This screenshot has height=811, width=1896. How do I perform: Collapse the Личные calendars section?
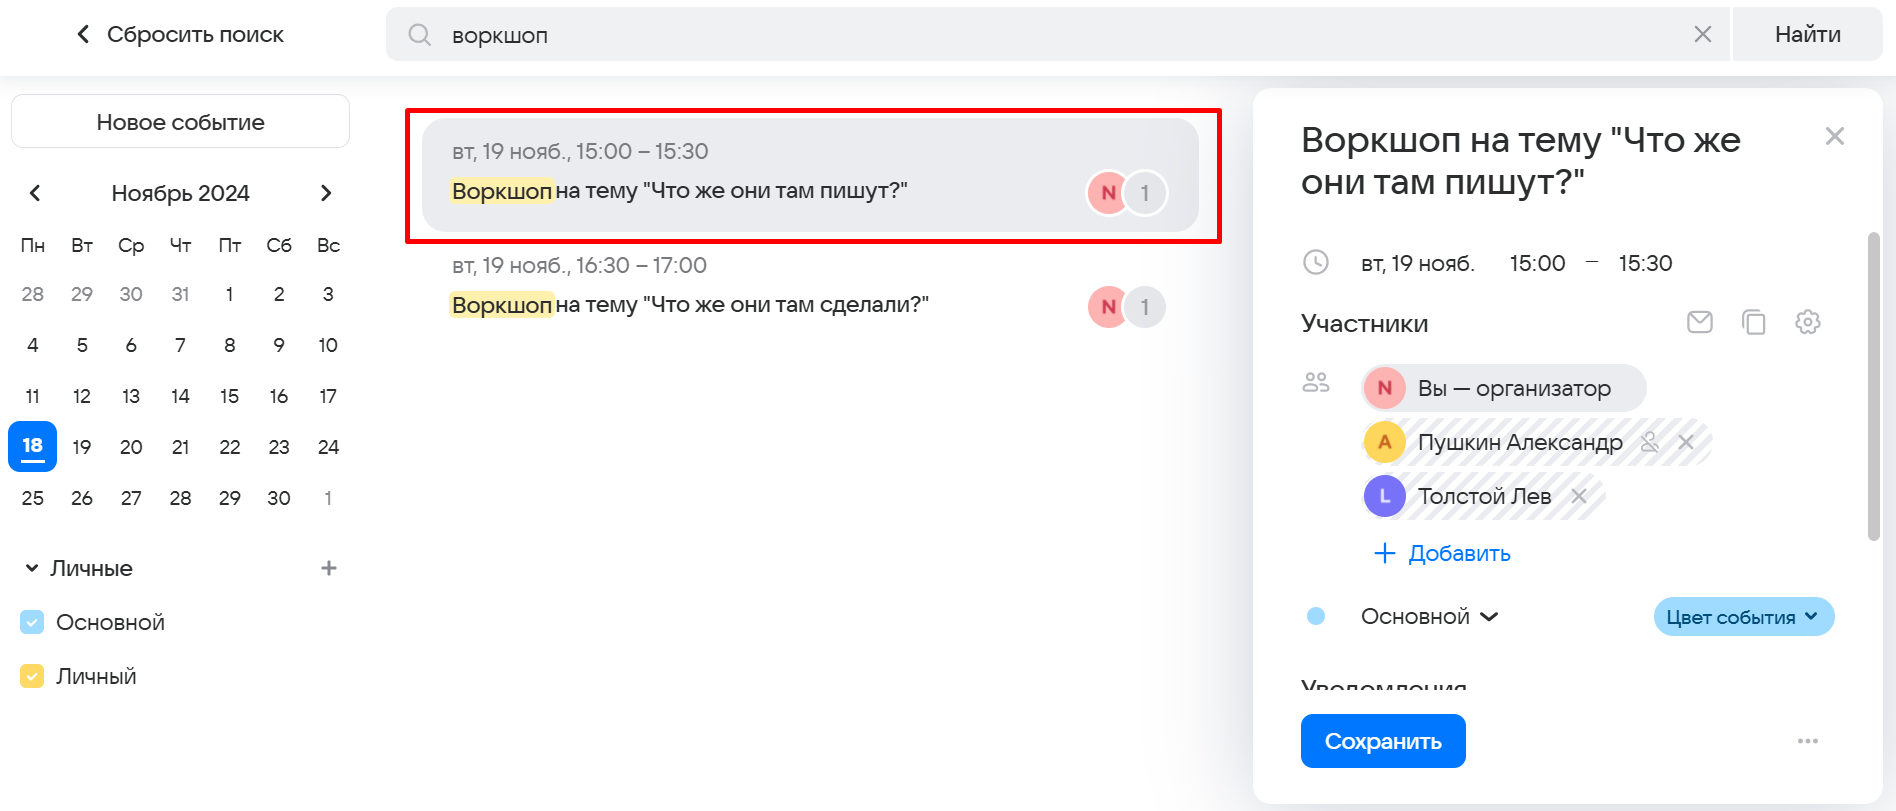[32, 568]
